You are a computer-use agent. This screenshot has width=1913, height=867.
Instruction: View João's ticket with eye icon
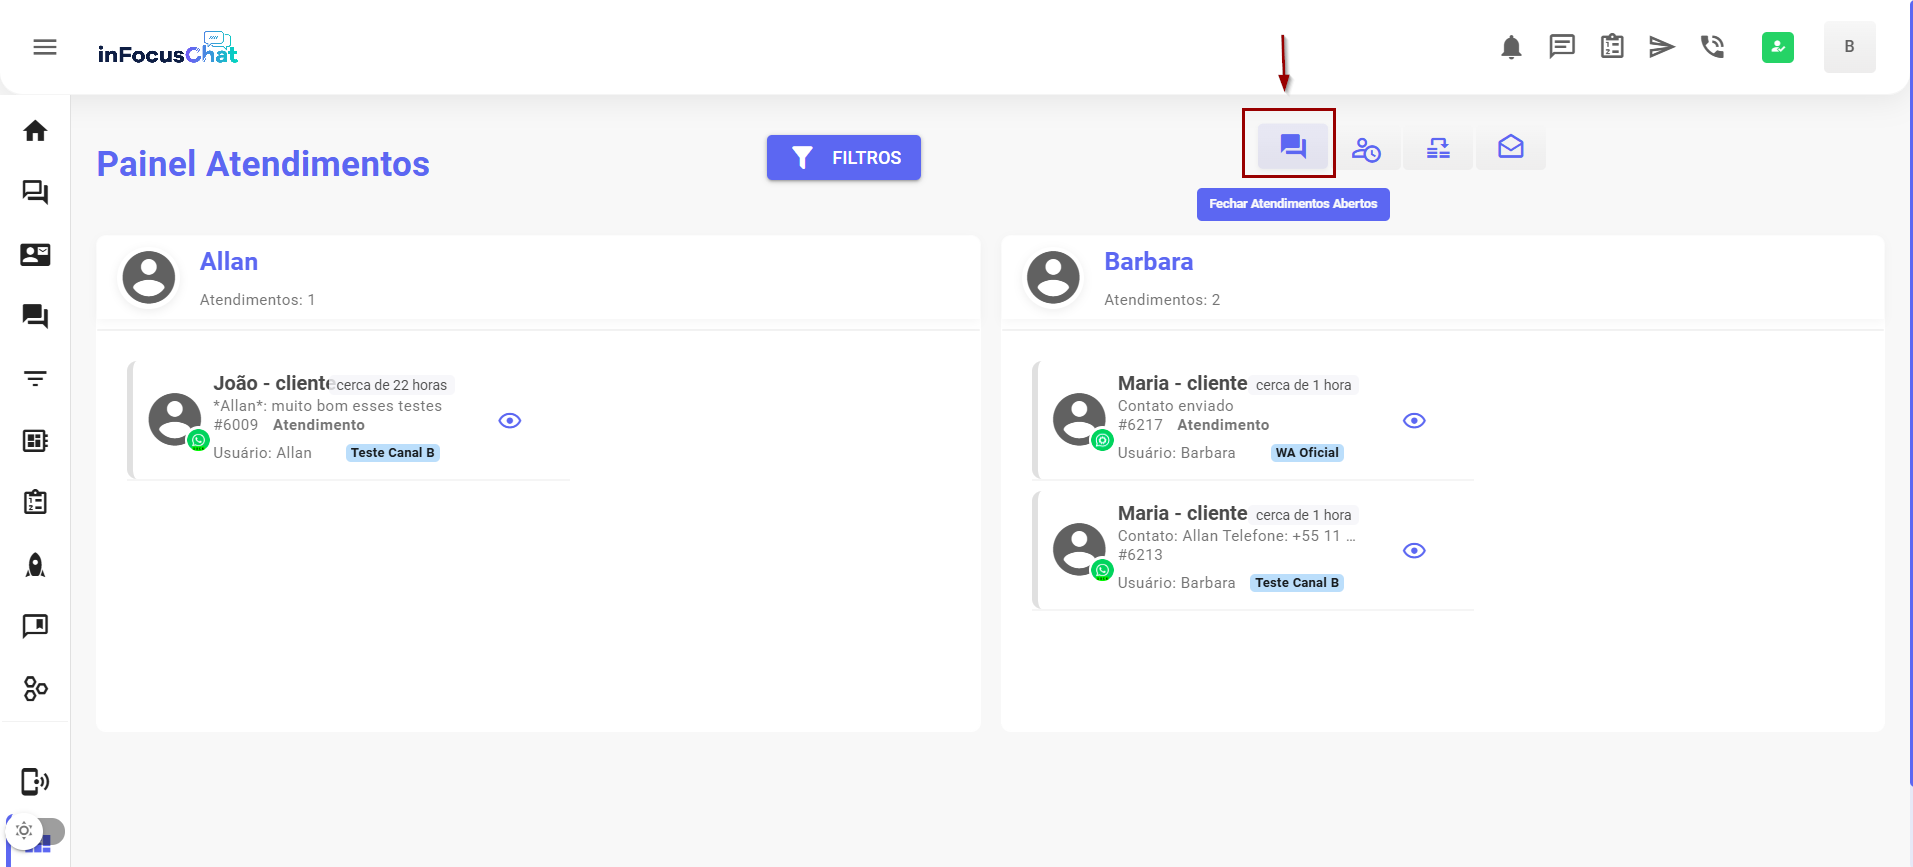click(510, 421)
